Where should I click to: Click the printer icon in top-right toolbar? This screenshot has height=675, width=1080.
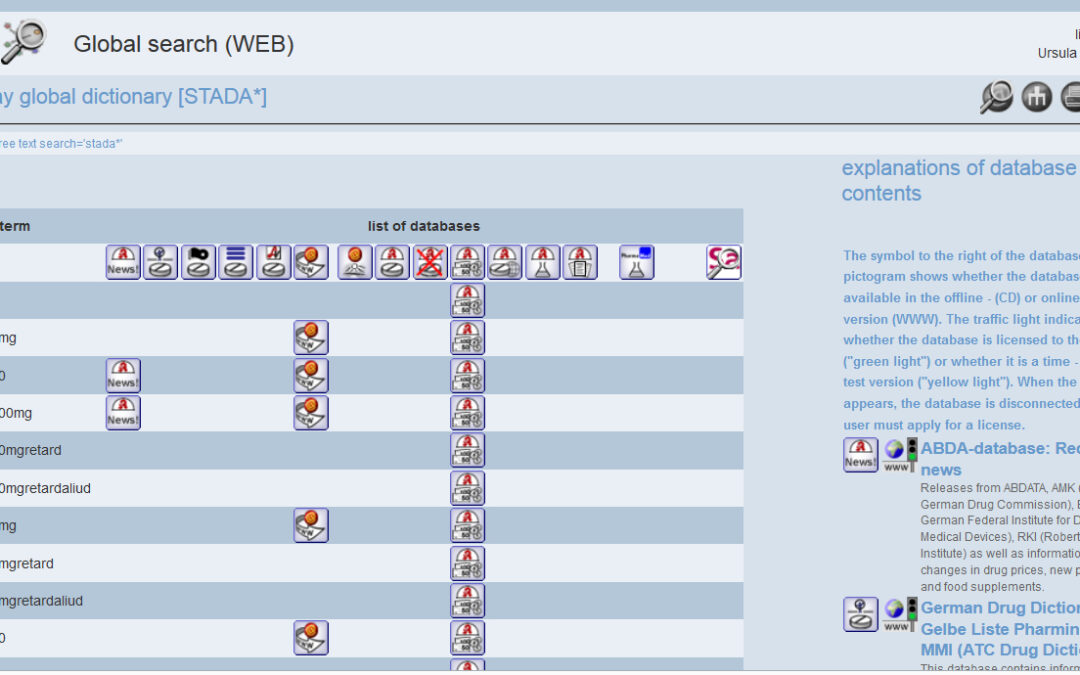tap(1071, 97)
